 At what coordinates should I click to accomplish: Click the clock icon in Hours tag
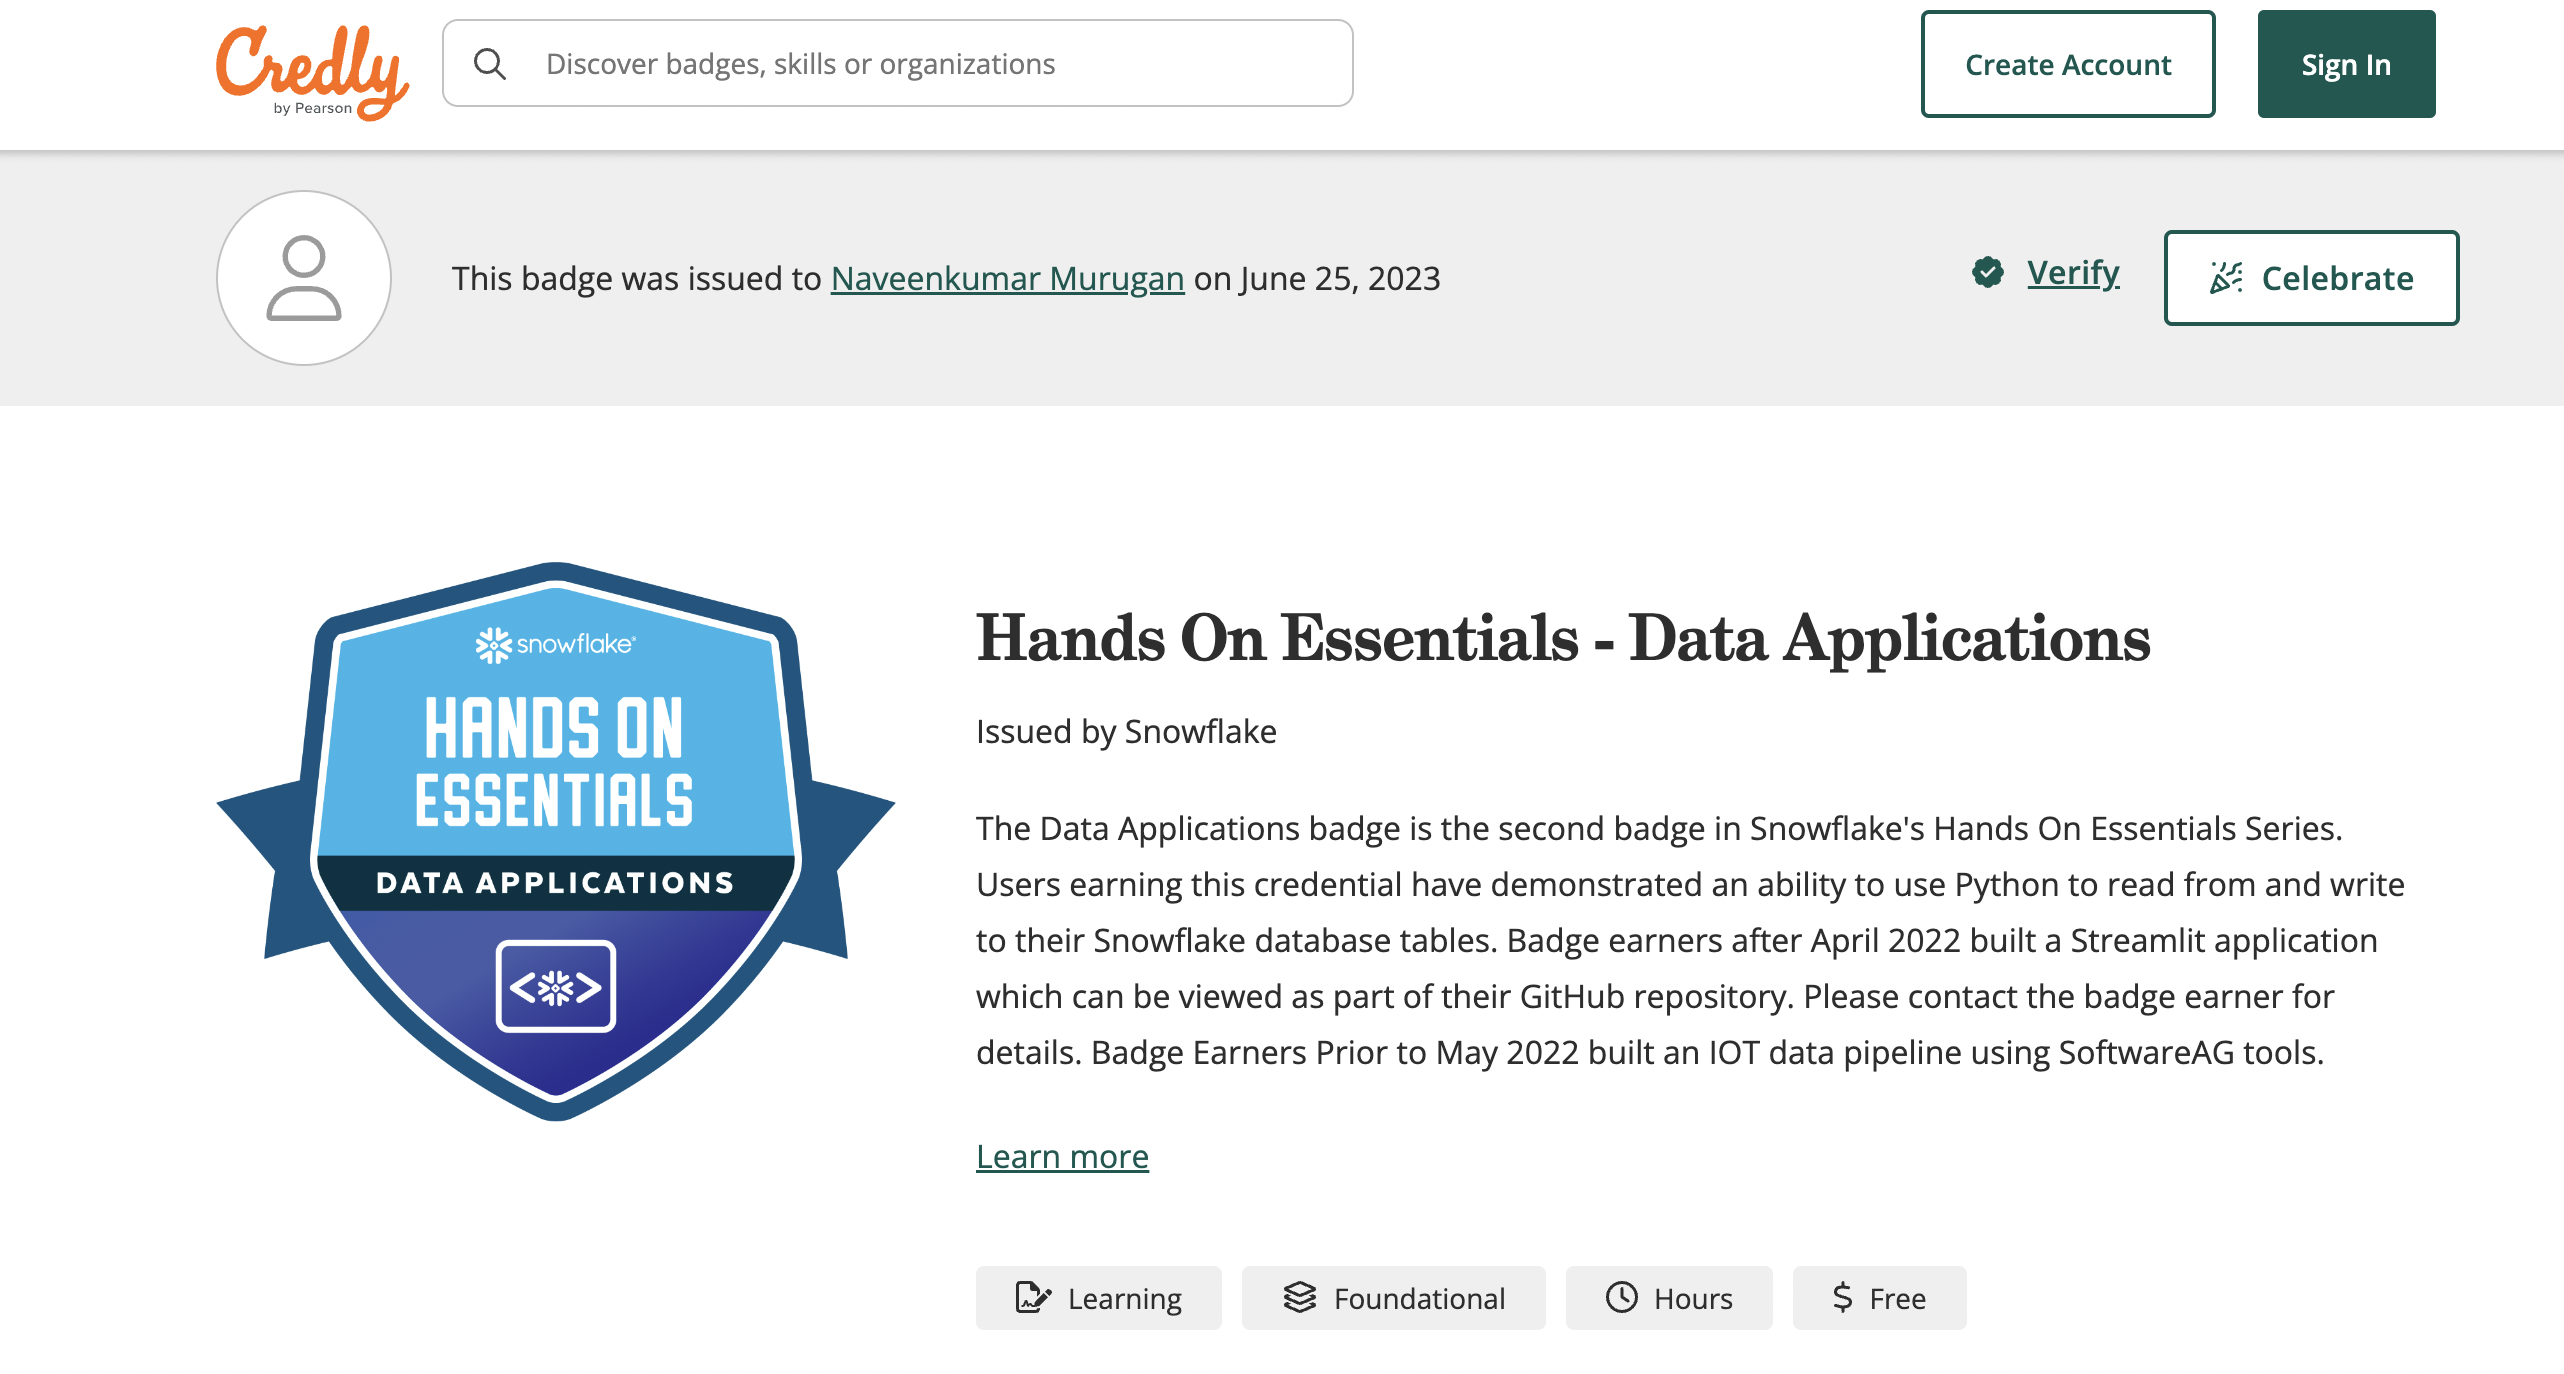1621,1298
